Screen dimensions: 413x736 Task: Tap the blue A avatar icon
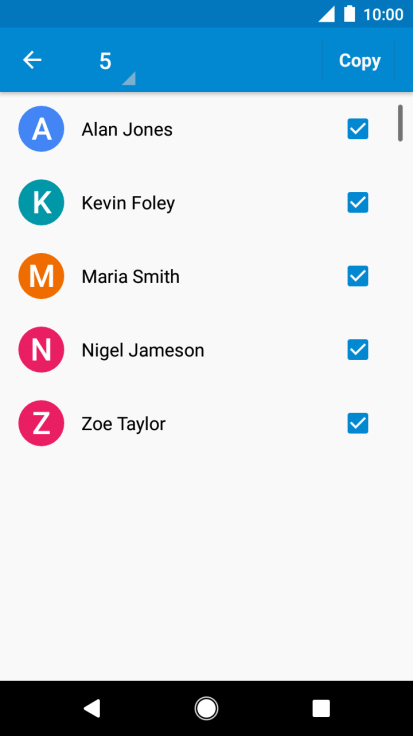pyautogui.click(x=41, y=129)
